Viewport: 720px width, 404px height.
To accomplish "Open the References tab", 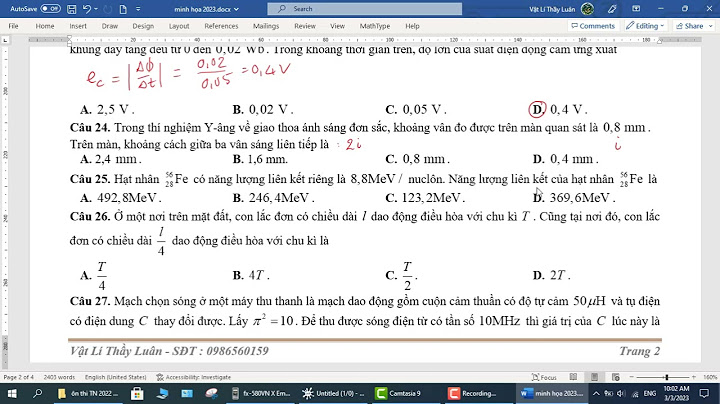I will pyautogui.click(x=221, y=26).
